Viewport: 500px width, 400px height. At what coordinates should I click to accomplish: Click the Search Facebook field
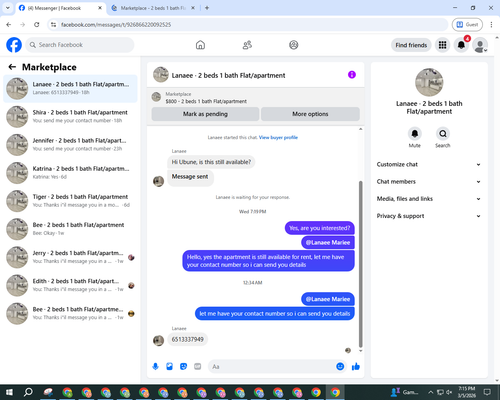80,45
